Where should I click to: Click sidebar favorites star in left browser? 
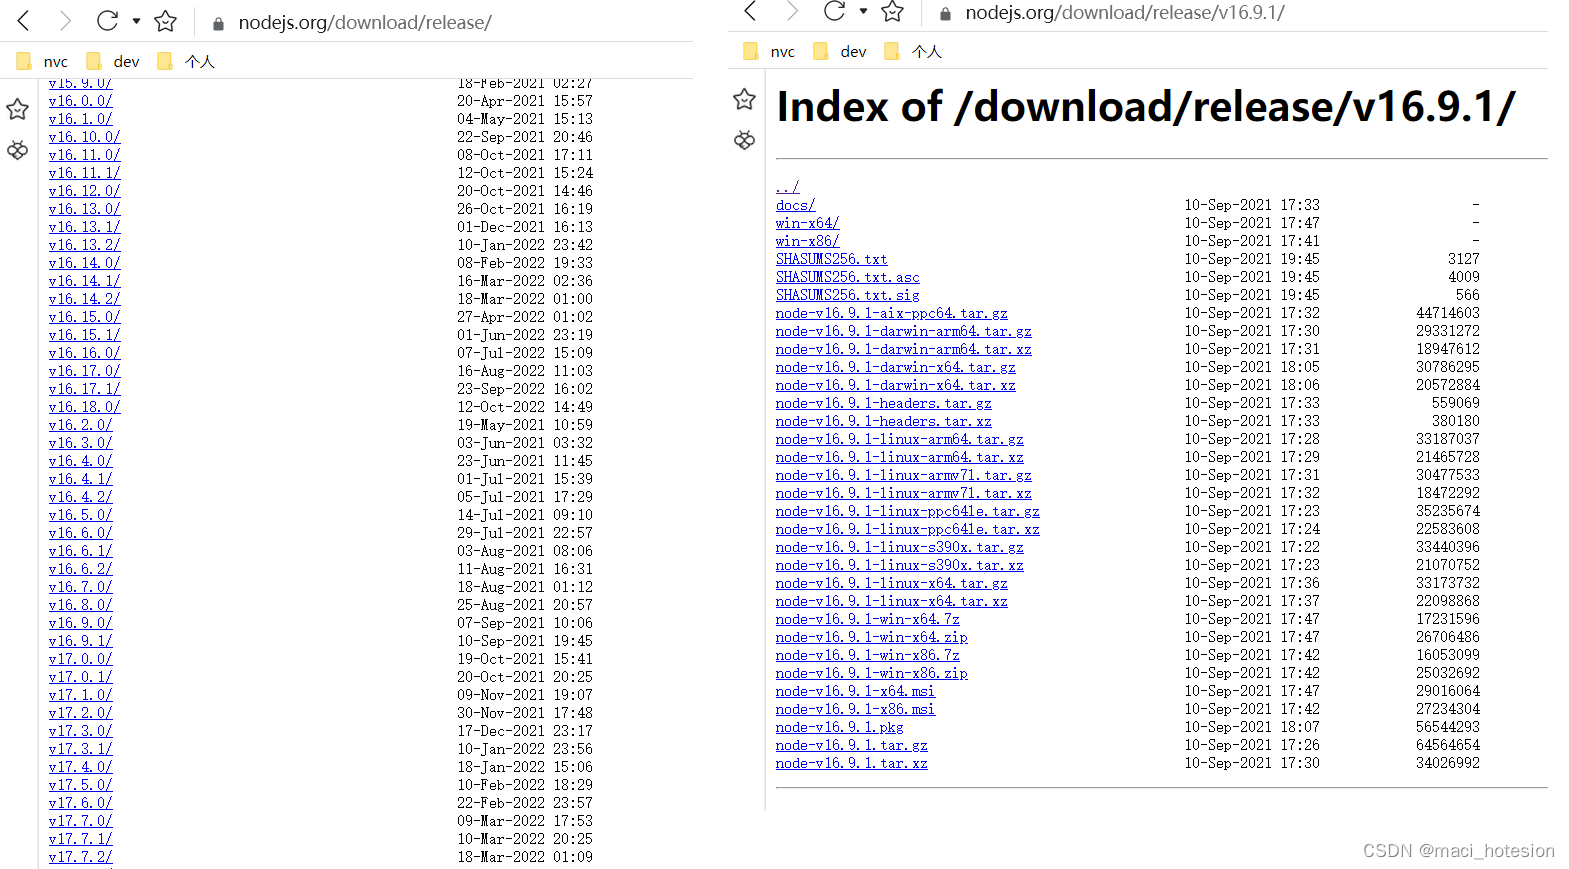(17, 109)
